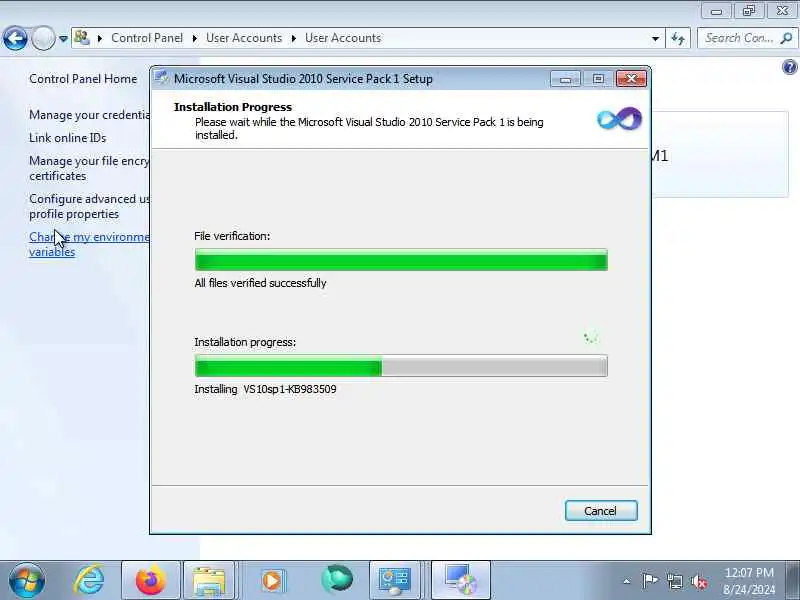Go back with the Control Panel back arrow
The image size is (800, 600).
[x=15, y=38]
